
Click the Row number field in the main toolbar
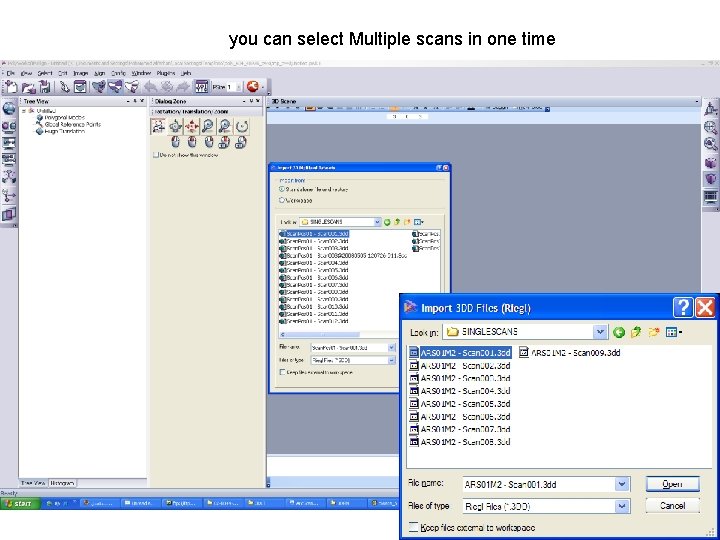click(x=234, y=86)
